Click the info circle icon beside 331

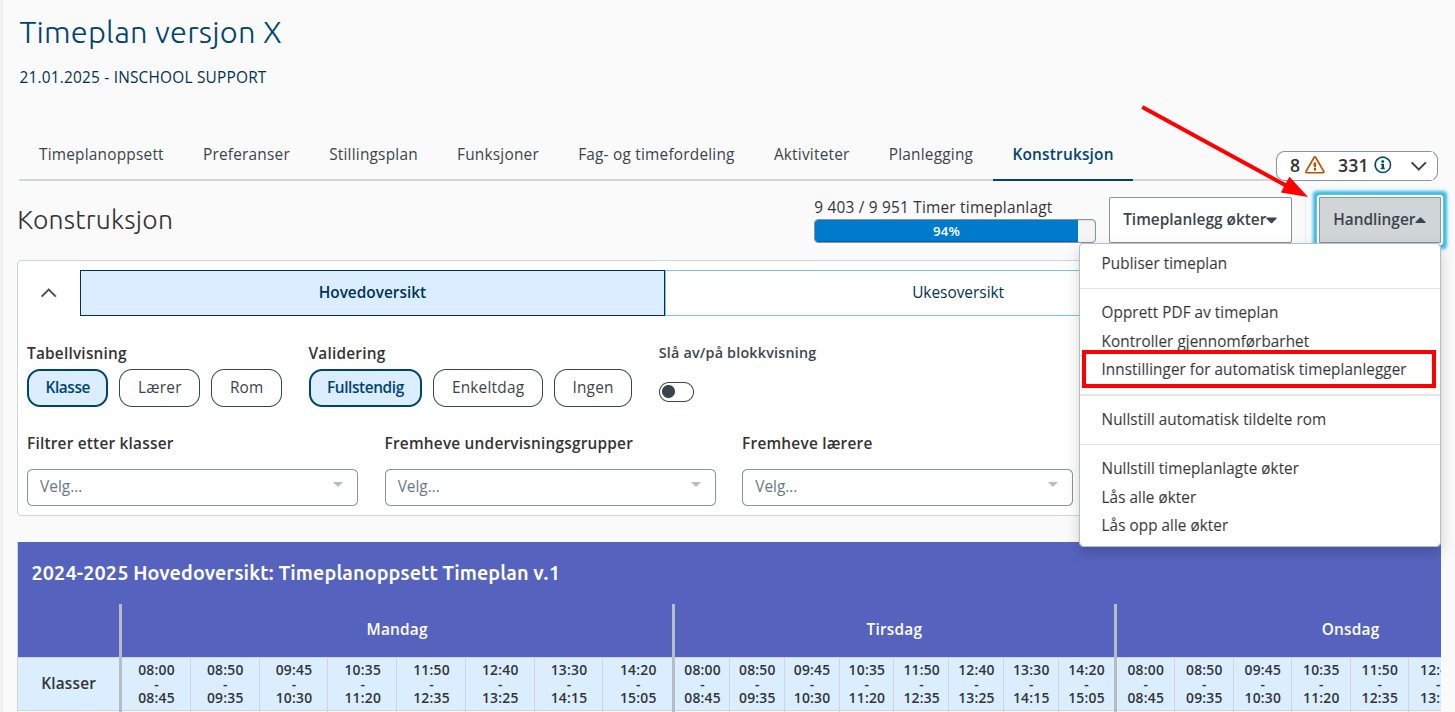pyautogui.click(x=1383, y=166)
